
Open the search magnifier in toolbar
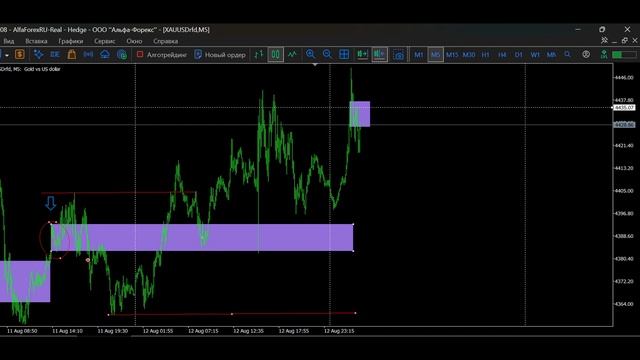click(567, 54)
